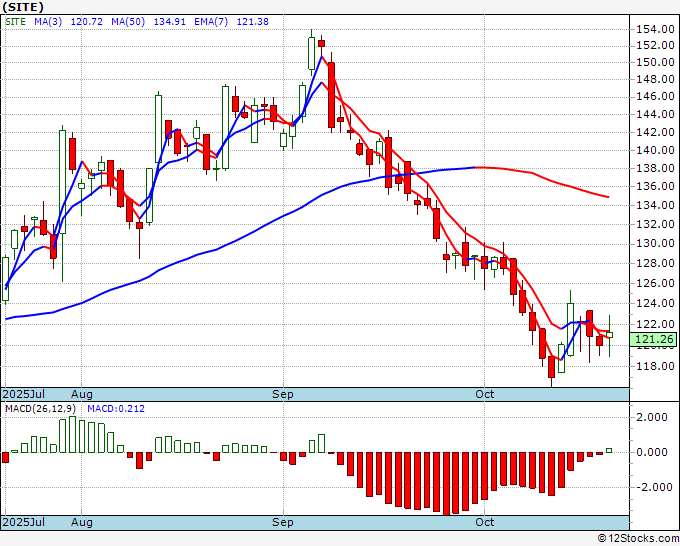Viewport: 680px width, 546px height.
Task: Click the 138.00 price axis label
Action: (655, 169)
